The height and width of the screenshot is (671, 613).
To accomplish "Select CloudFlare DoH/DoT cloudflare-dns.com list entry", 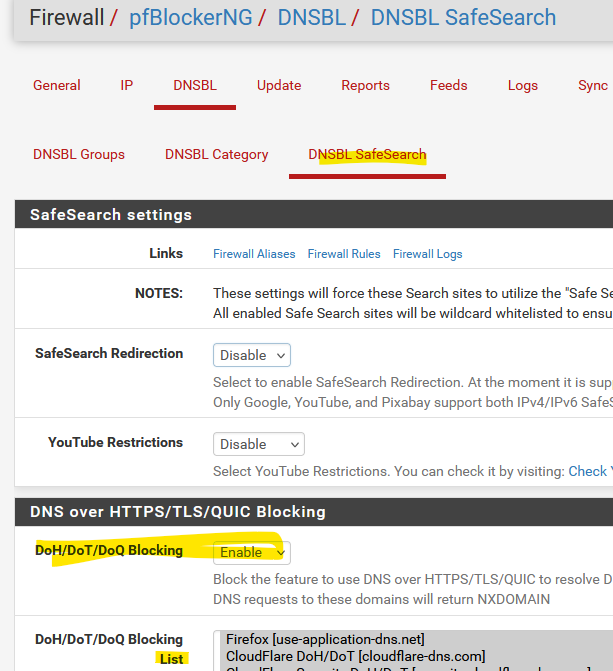I will click(x=355, y=656).
